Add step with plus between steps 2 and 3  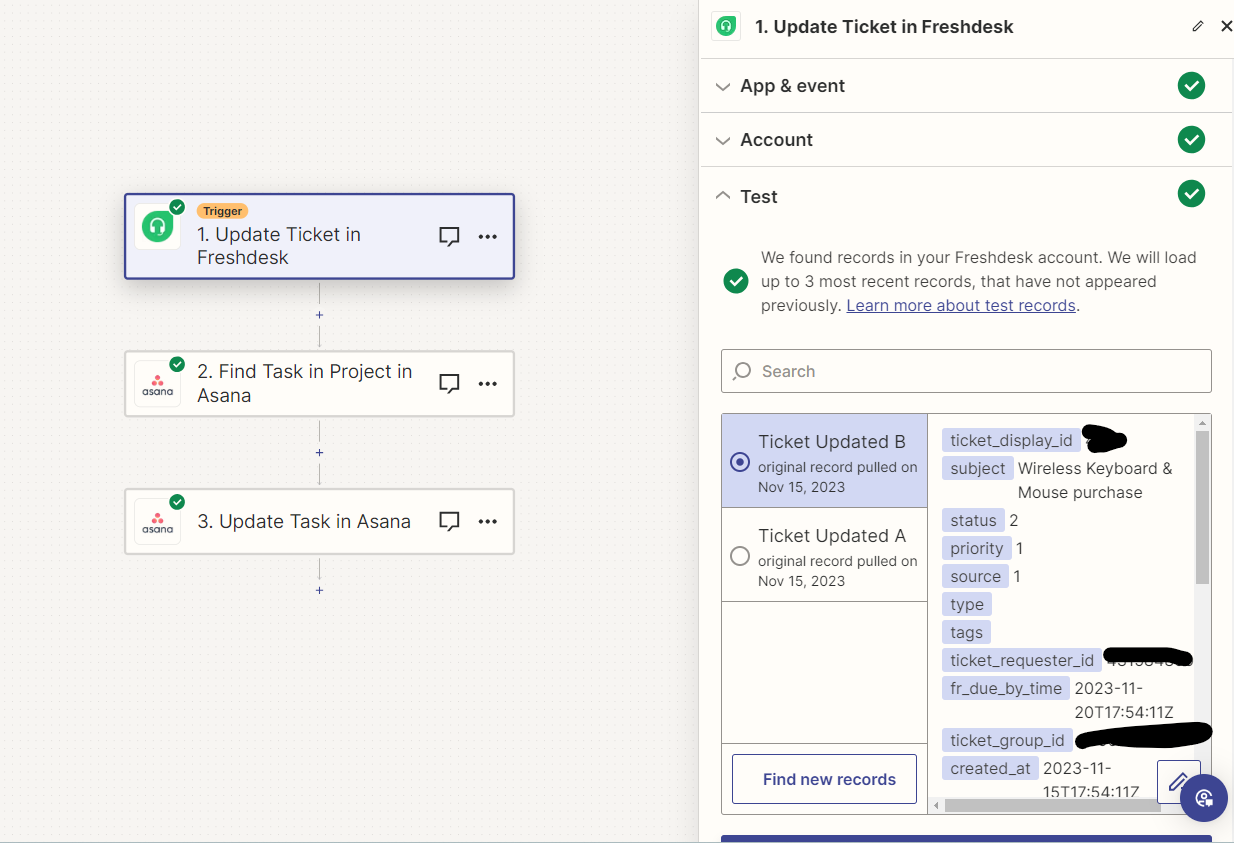(319, 453)
